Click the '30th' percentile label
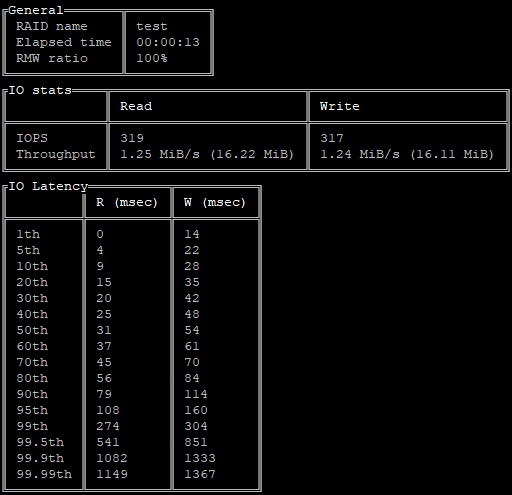The image size is (512, 495). tap(32, 298)
